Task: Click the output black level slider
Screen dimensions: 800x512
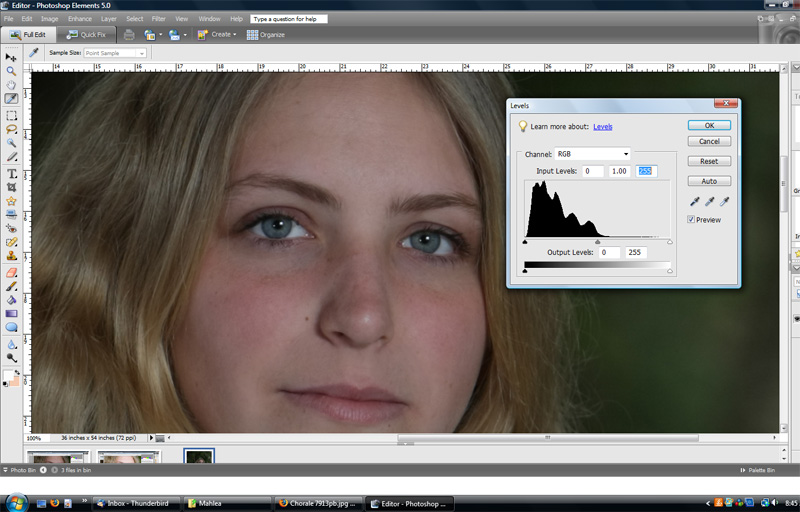Action: pyautogui.click(x=524, y=271)
